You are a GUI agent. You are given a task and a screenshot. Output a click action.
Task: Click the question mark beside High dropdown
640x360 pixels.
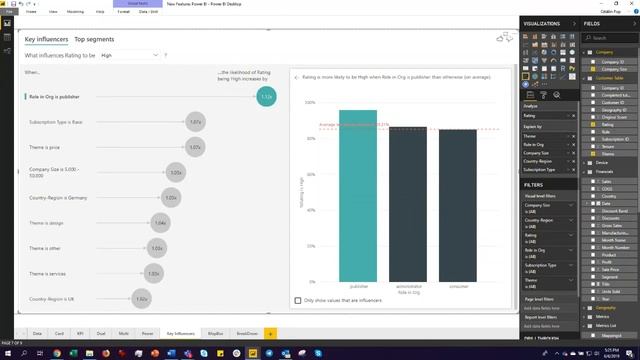166,55
